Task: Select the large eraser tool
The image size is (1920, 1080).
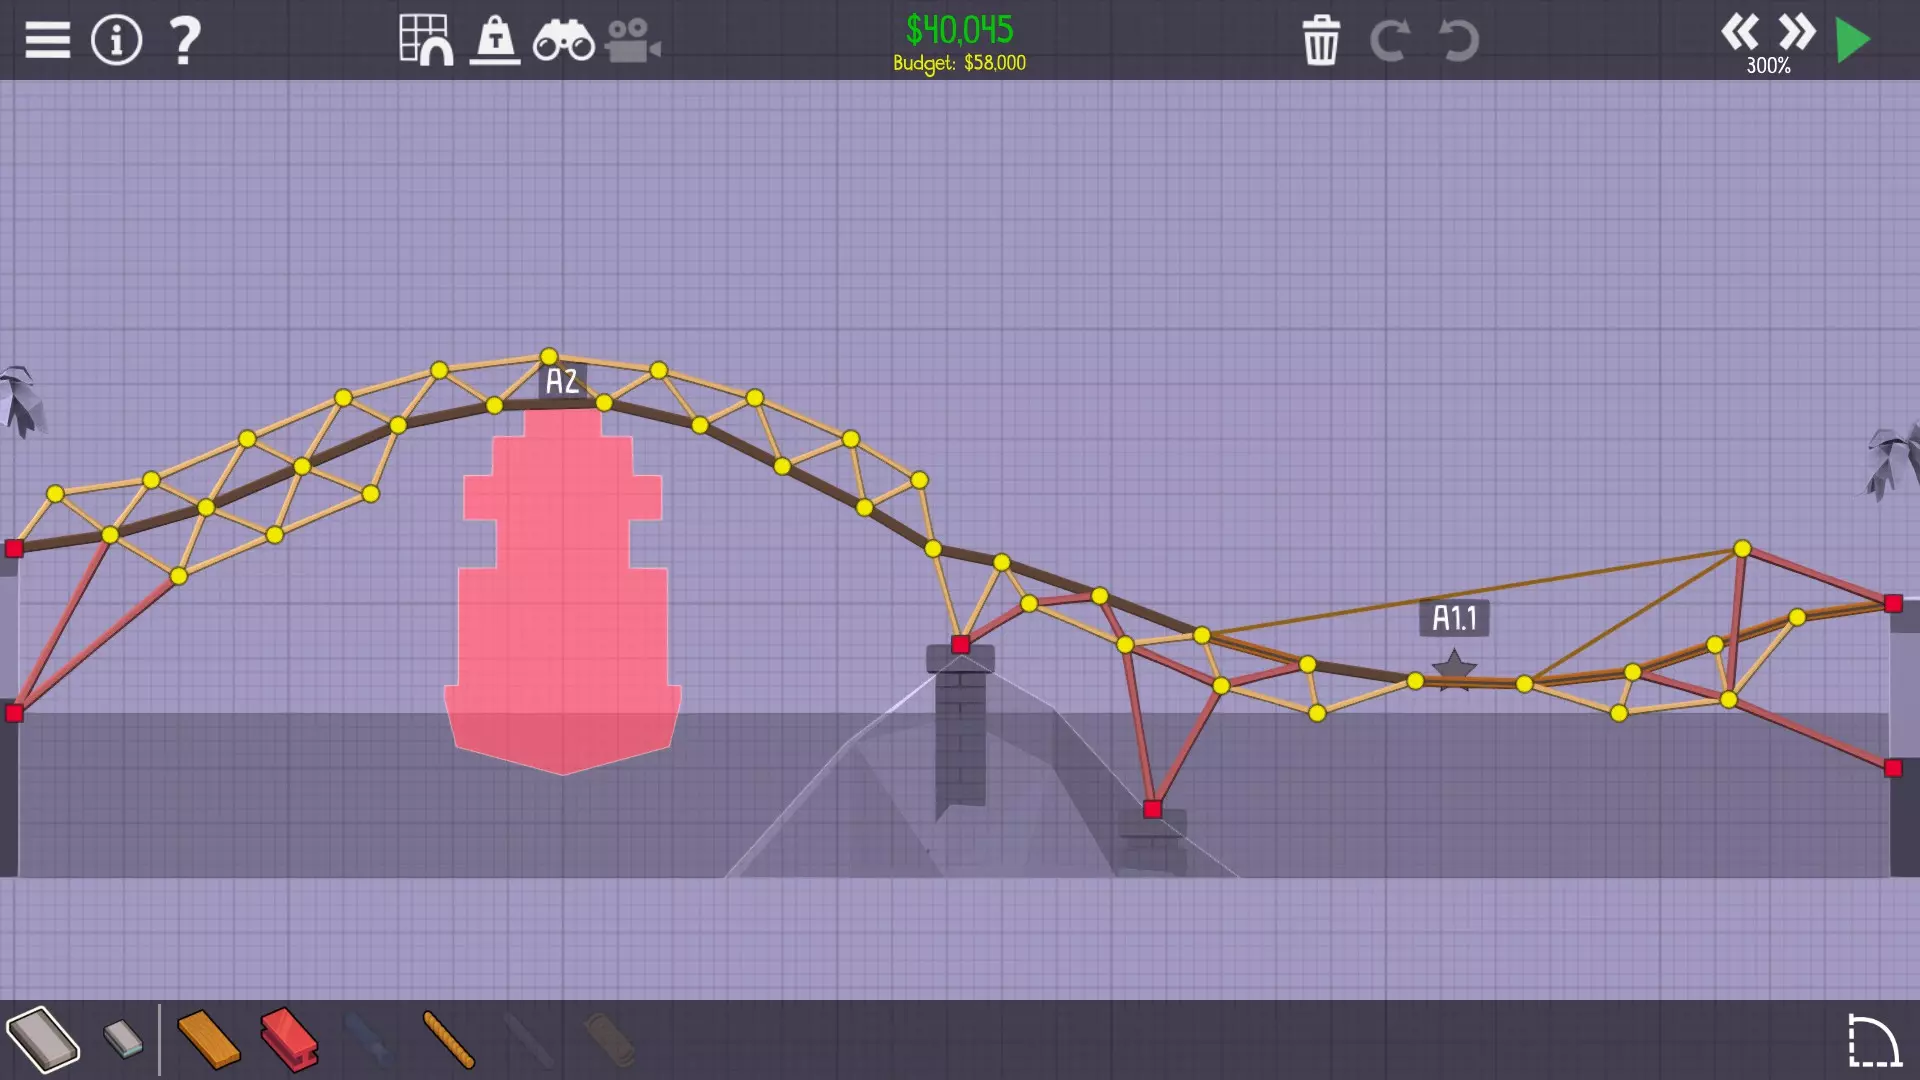Action: tap(43, 1040)
